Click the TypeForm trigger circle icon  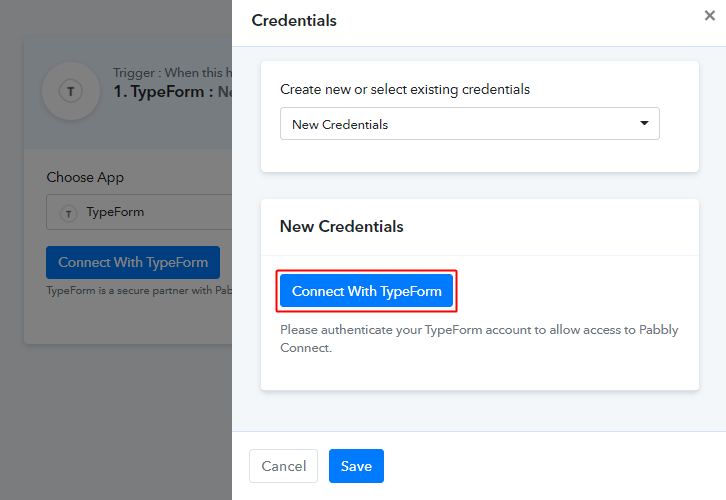[x=71, y=91]
